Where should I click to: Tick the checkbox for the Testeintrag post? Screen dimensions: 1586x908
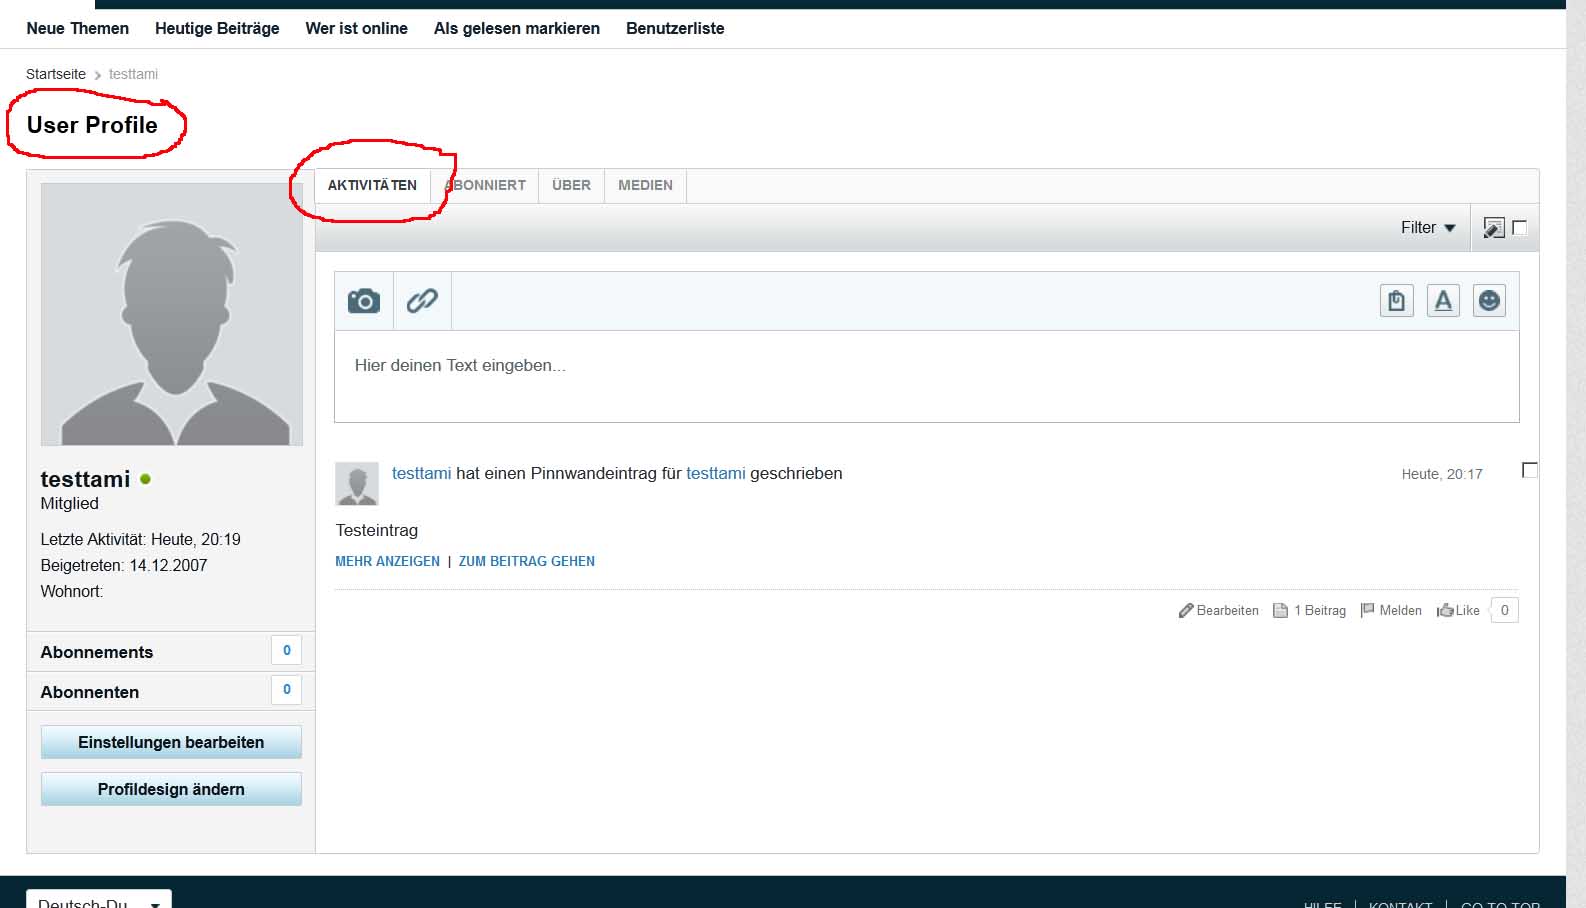pyautogui.click(x=1529, y=470)
